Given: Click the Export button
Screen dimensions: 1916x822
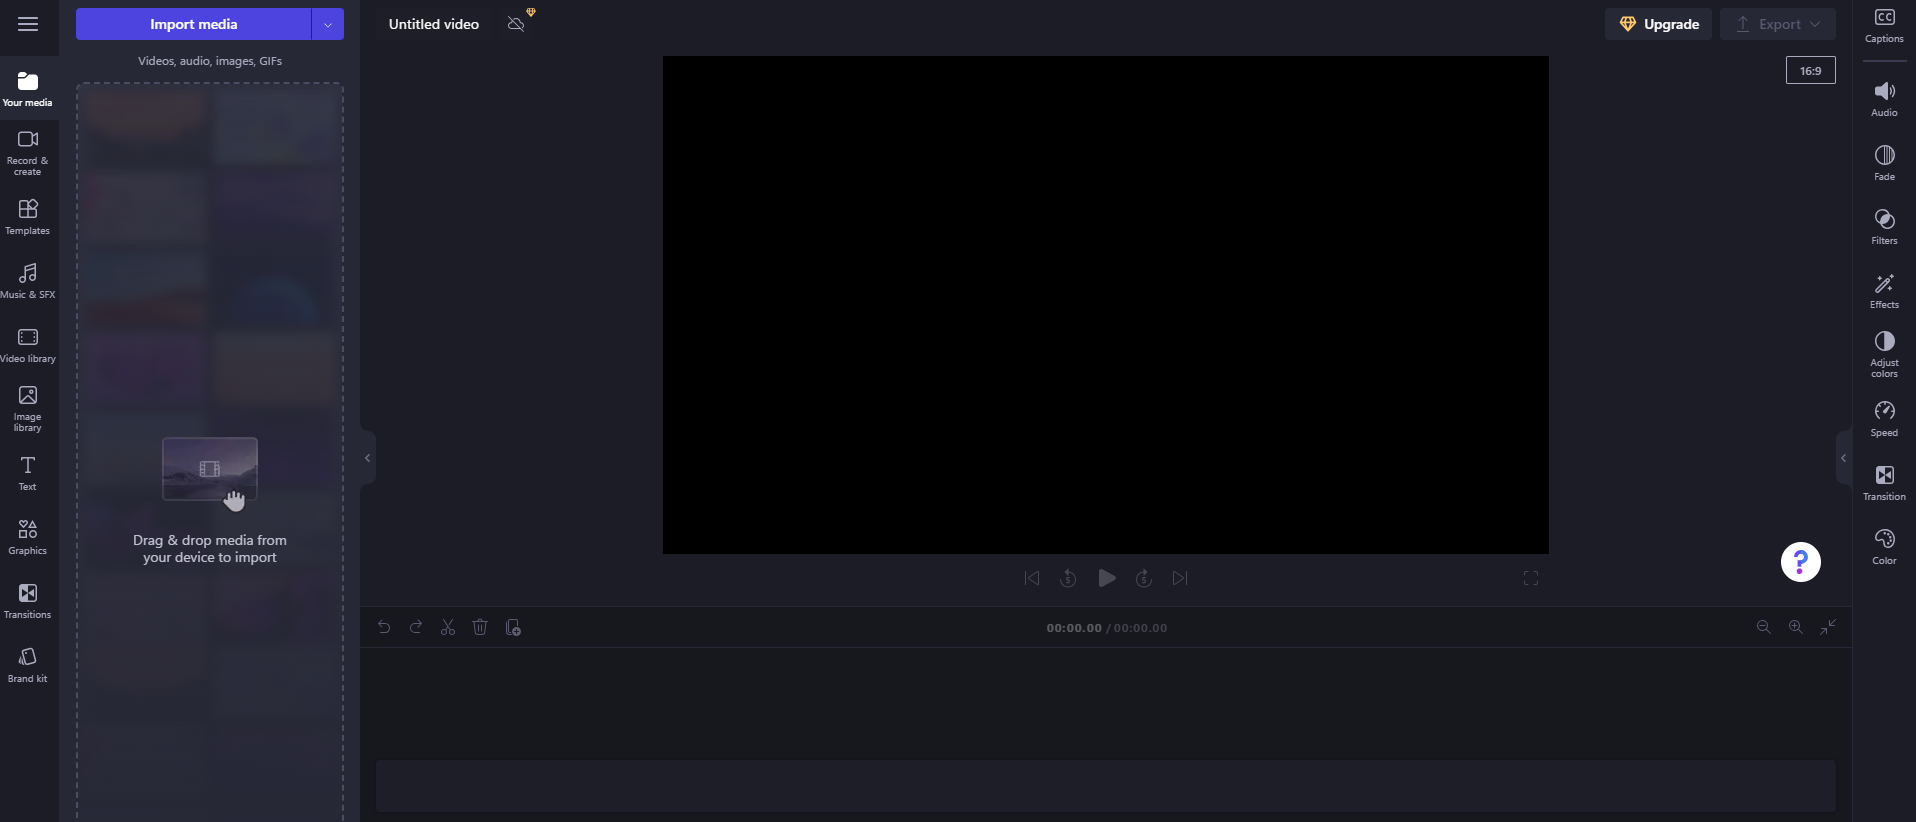Looking at the screenshot, I should click(x=1778, y=24).
